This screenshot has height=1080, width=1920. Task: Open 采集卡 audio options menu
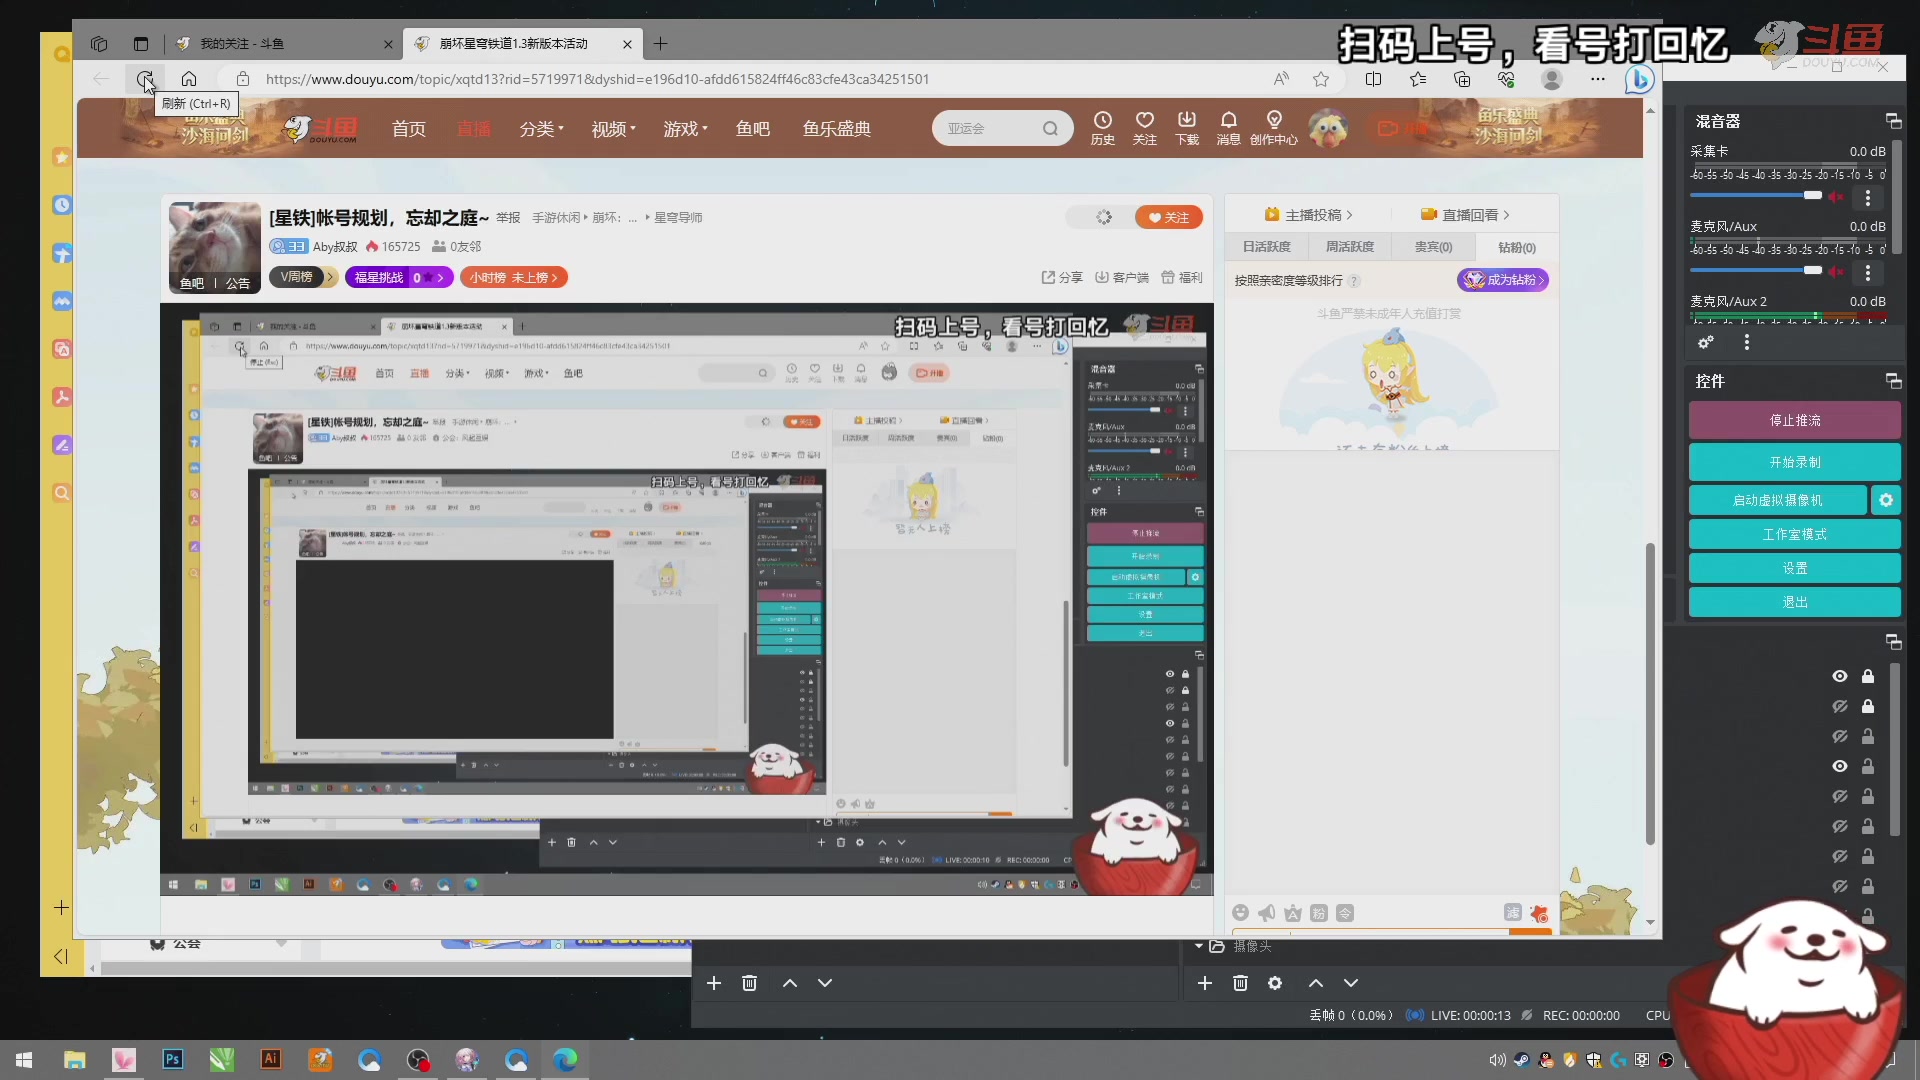1867,197
